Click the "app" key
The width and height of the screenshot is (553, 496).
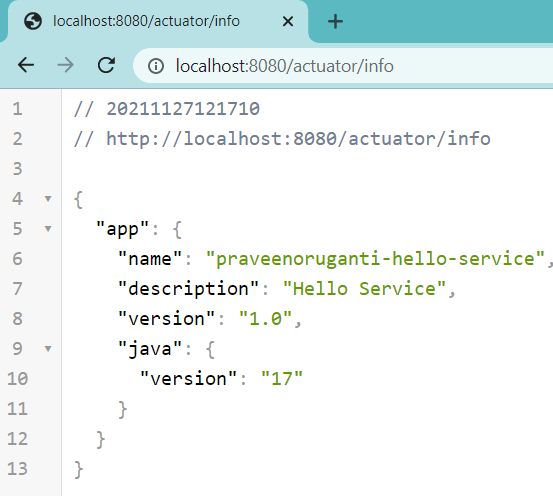pos(122,229)
